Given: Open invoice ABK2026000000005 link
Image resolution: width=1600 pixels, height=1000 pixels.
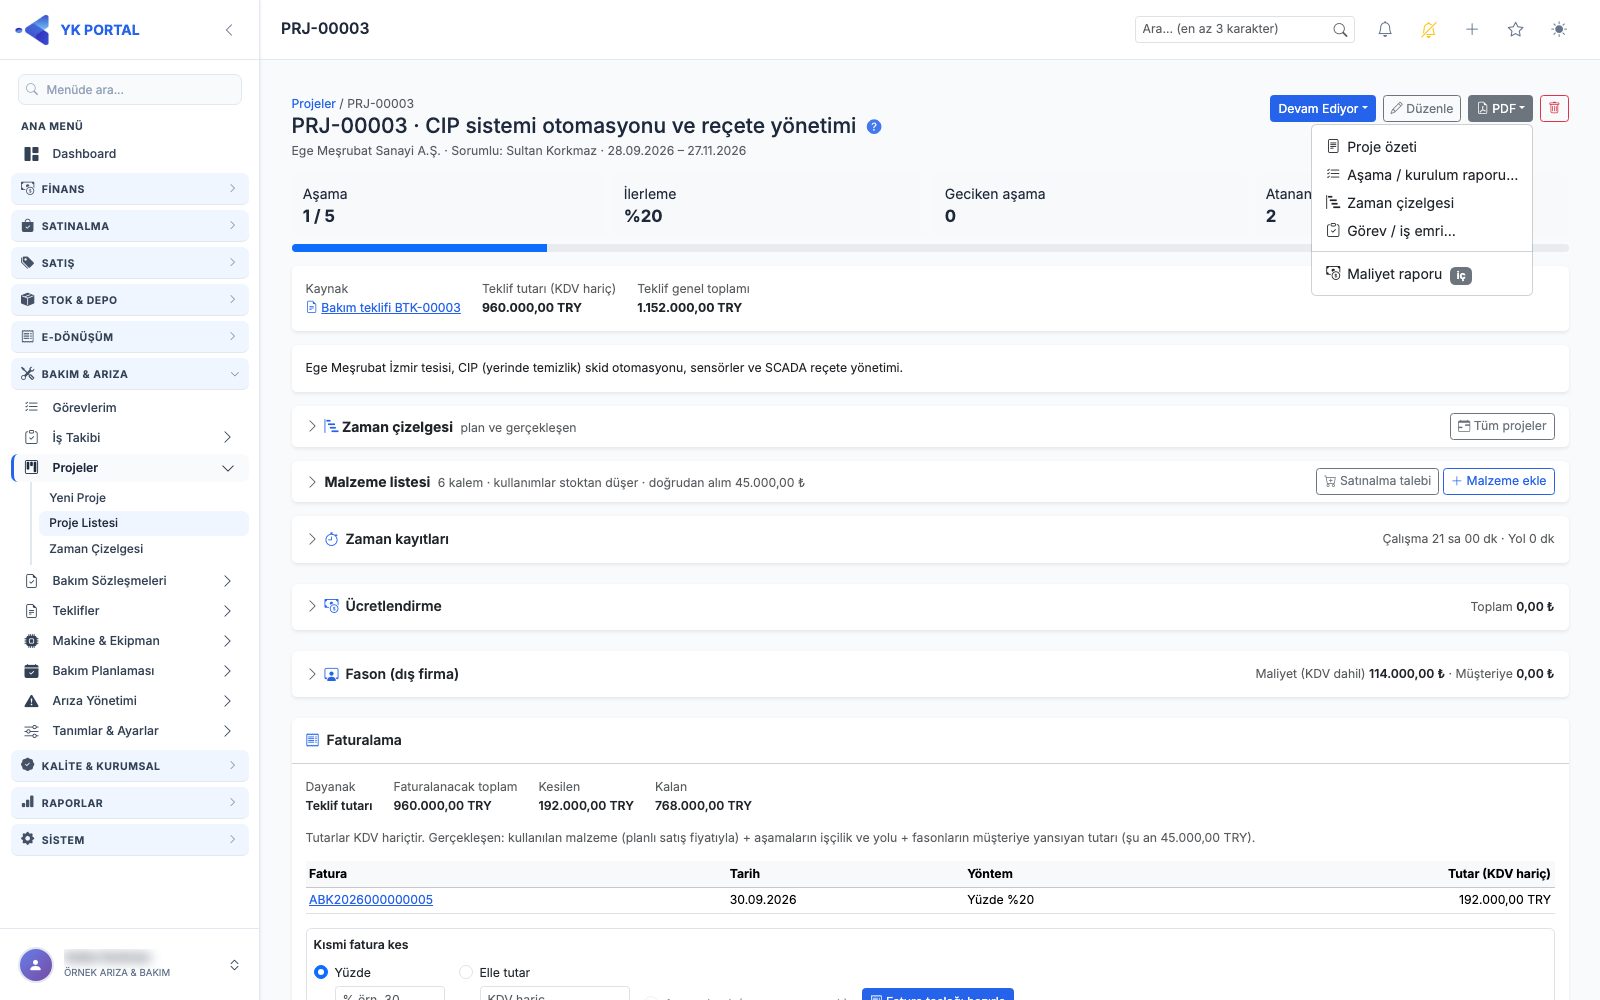Looking at the screenshot, I should tap(371, 900).
